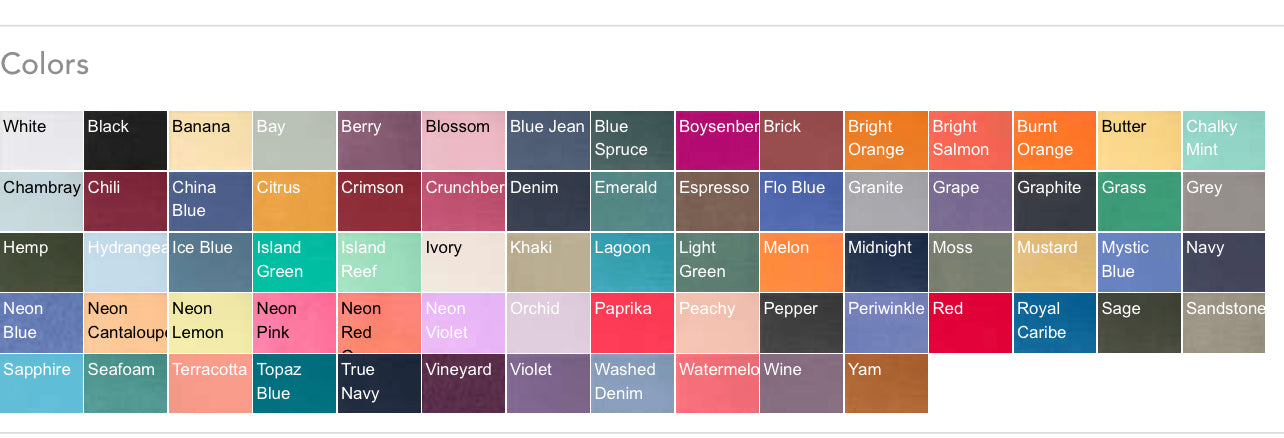Image resolution: width=1284 pixels, height=438 pixels.
Task: Select the Melon color swatch
Action: [801, 262]
